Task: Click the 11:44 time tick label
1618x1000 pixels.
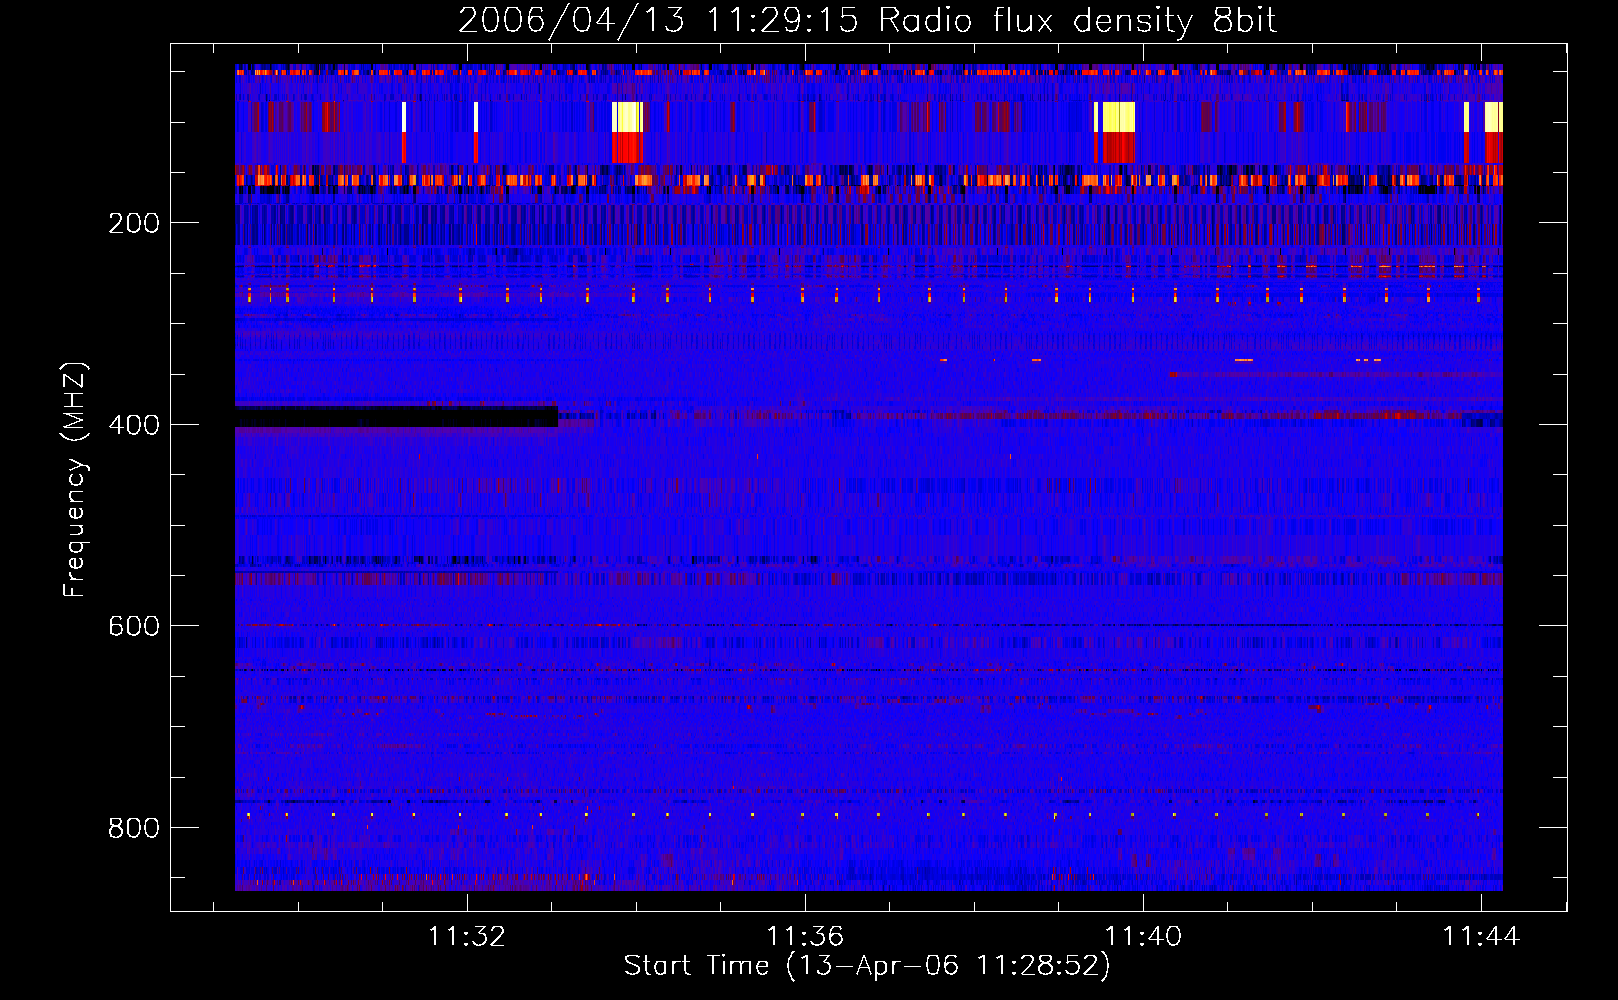Action: point(1481,936)
